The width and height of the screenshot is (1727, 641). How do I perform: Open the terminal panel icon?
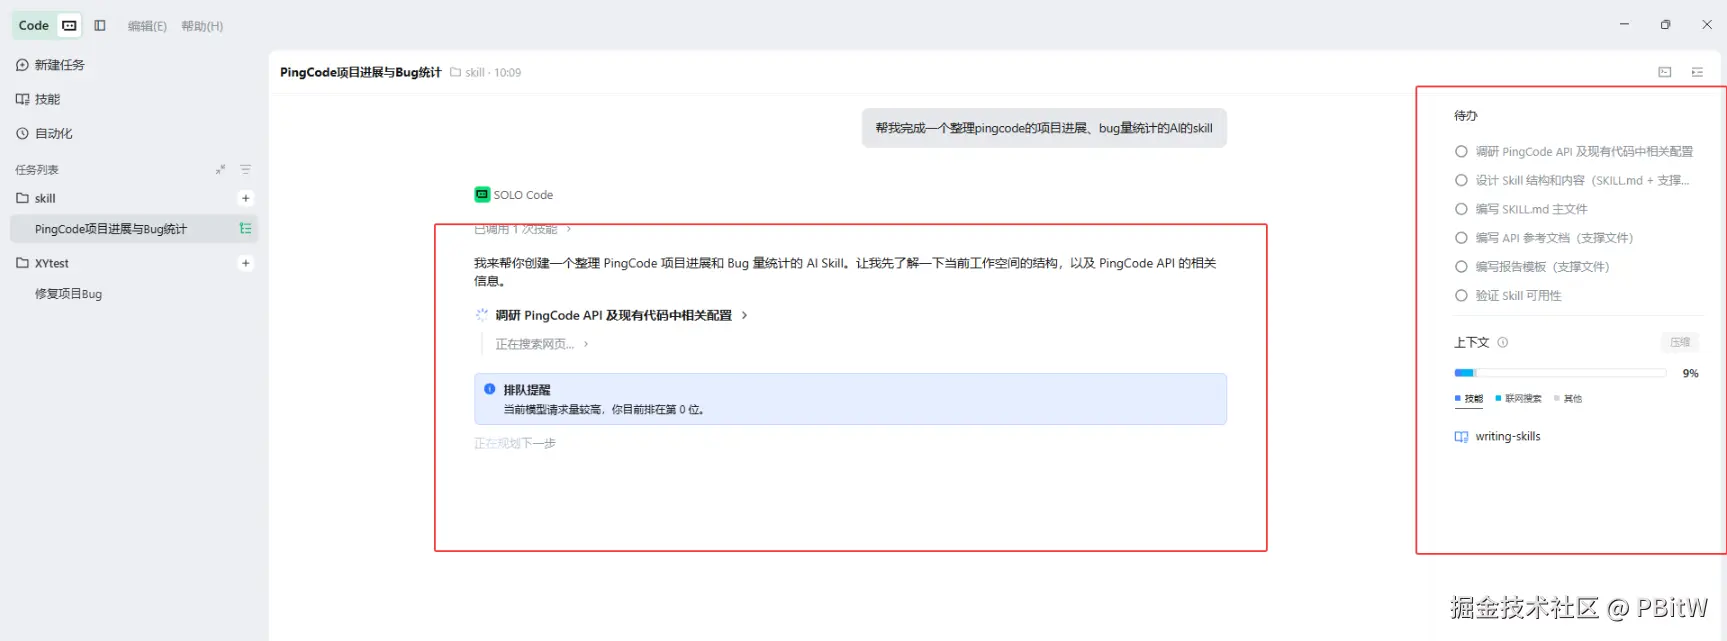point(1665,72)
